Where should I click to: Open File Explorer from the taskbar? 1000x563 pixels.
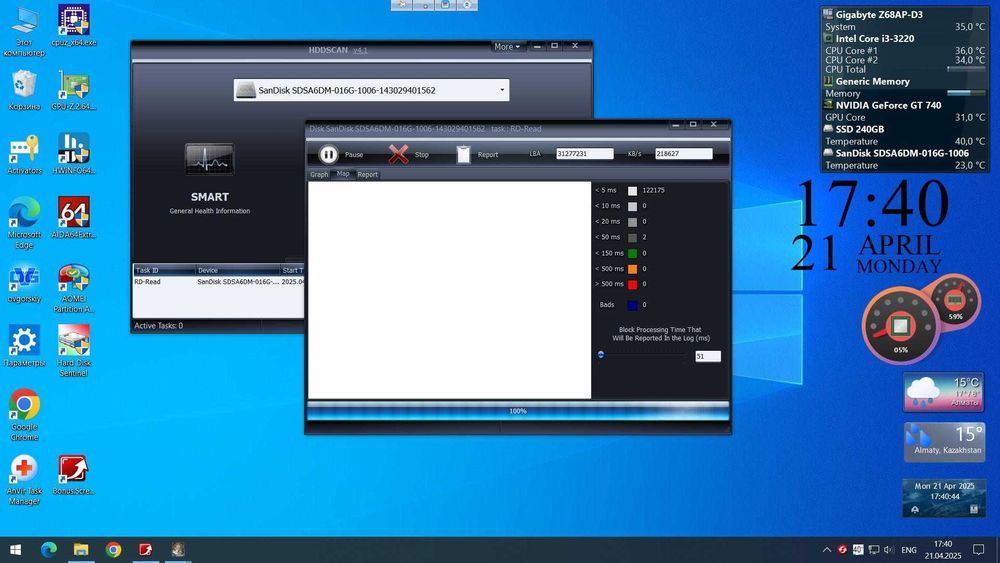point(81,550)
